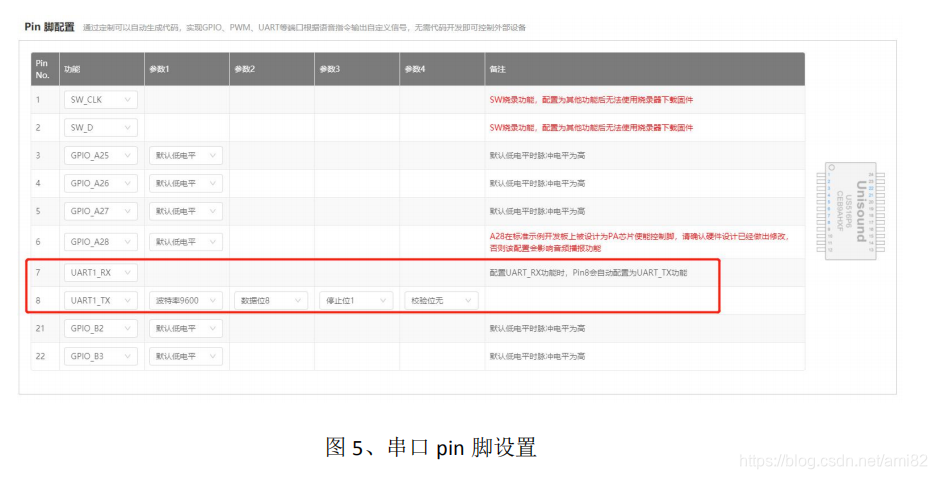Click the Pin No. column header

[x=45, y=69]
